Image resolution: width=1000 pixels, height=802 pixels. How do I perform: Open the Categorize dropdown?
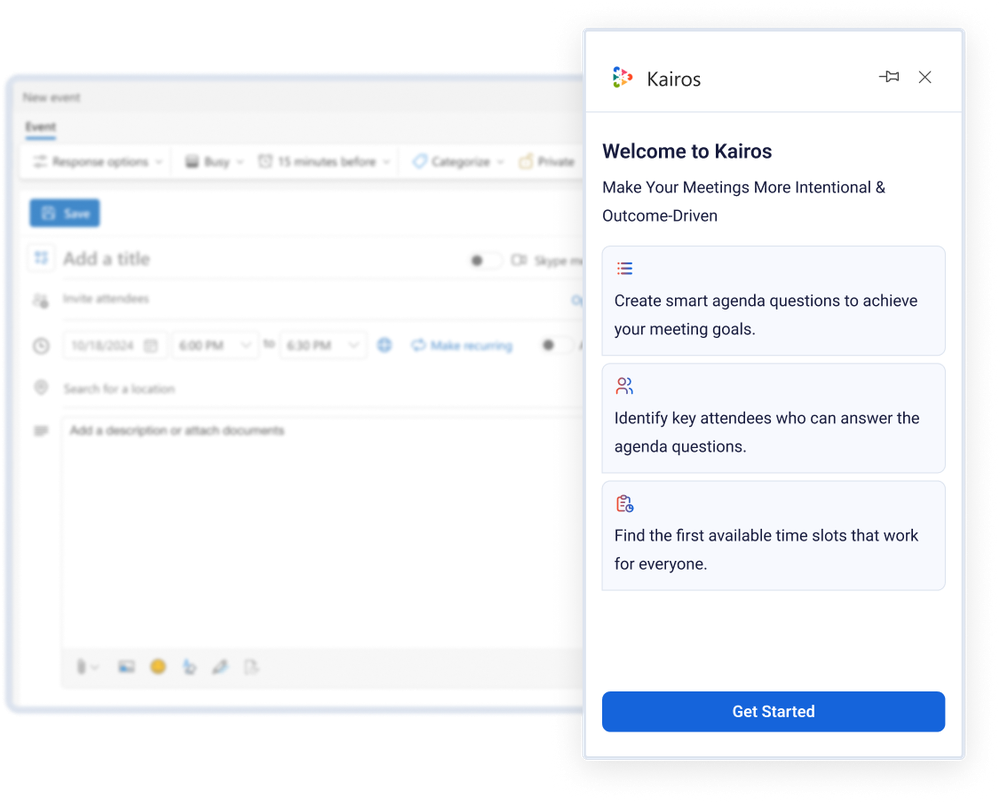pyautogui.click(x=457, y=162)
